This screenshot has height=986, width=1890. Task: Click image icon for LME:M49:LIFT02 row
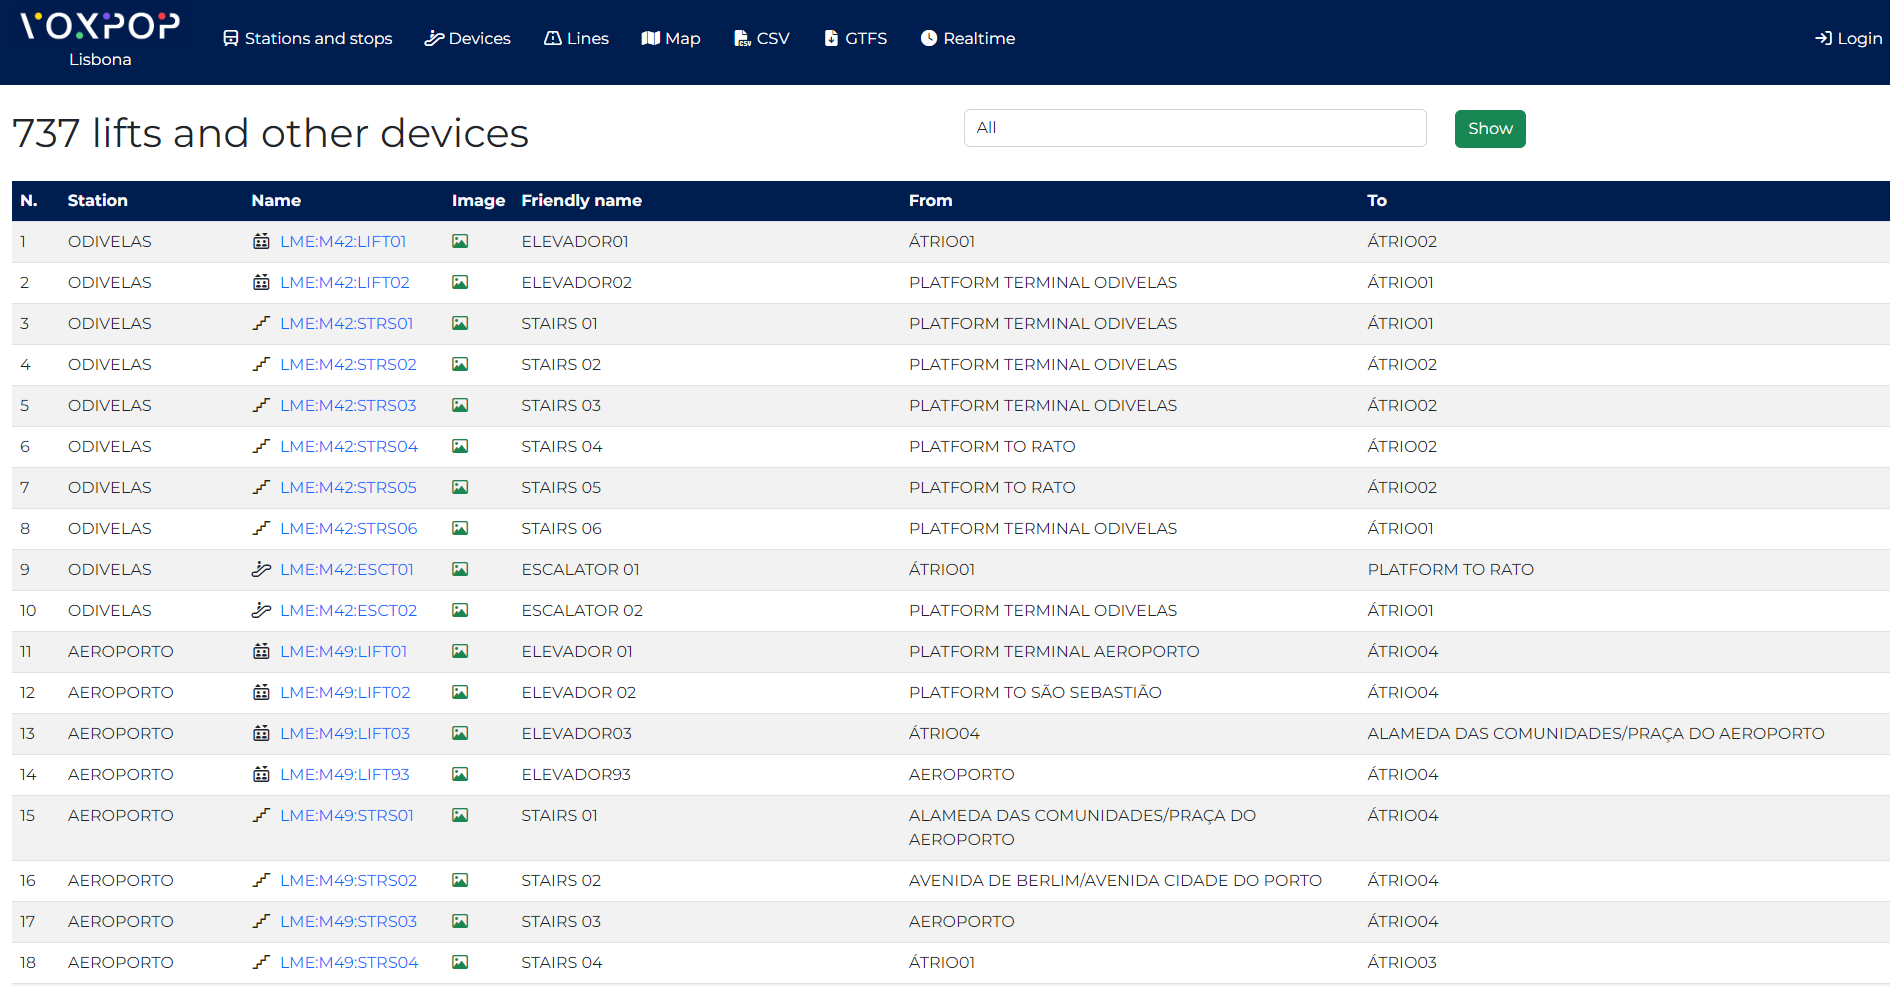coord(460,692)
